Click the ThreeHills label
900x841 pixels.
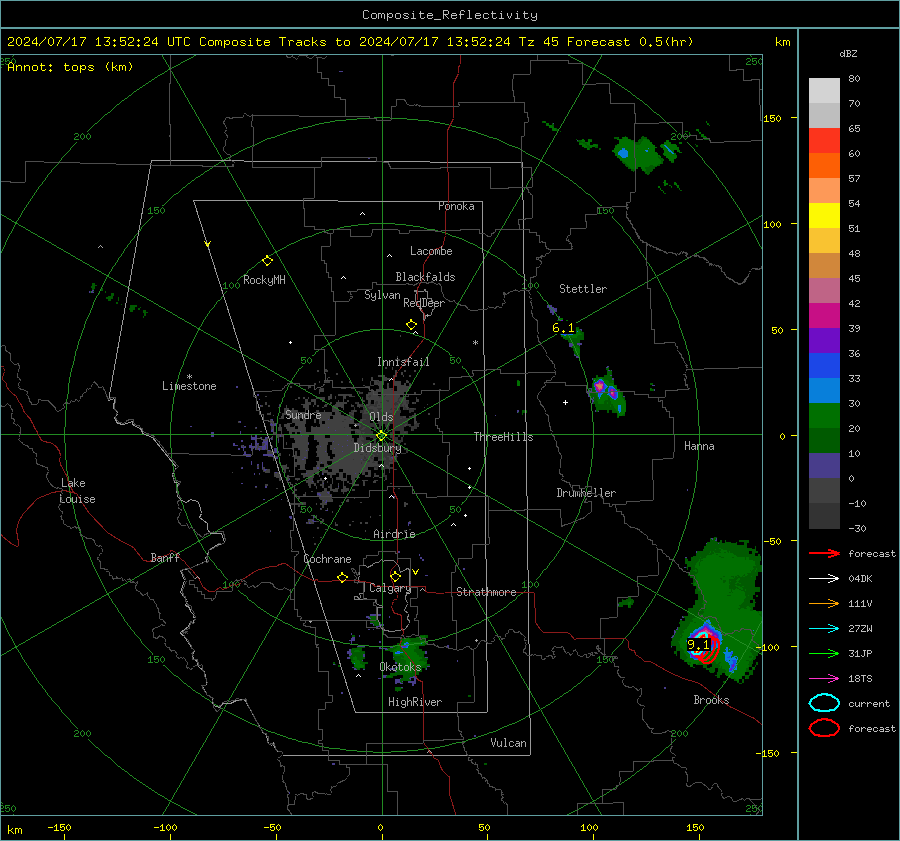(503, 437)
